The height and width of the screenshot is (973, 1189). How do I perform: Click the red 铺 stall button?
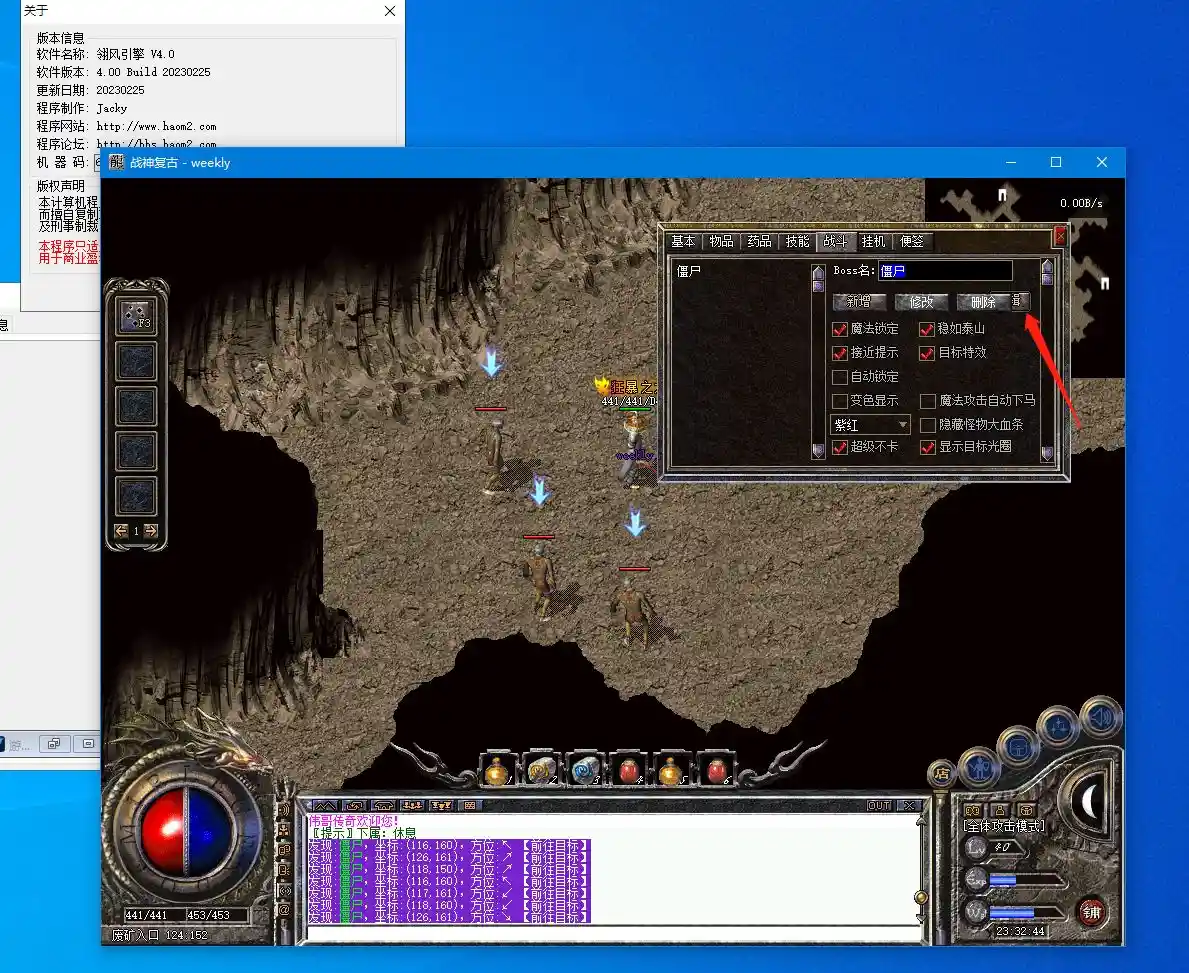(x=1091, y=912)
